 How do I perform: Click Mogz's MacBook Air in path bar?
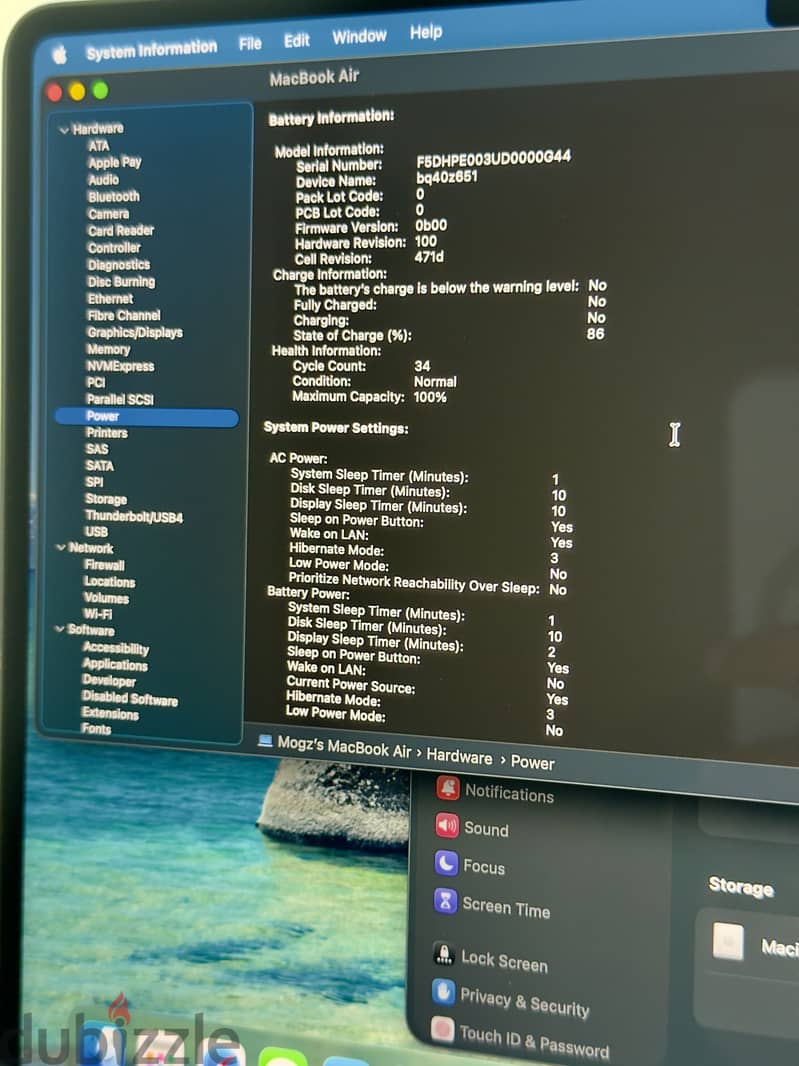(x=344, y=746)
